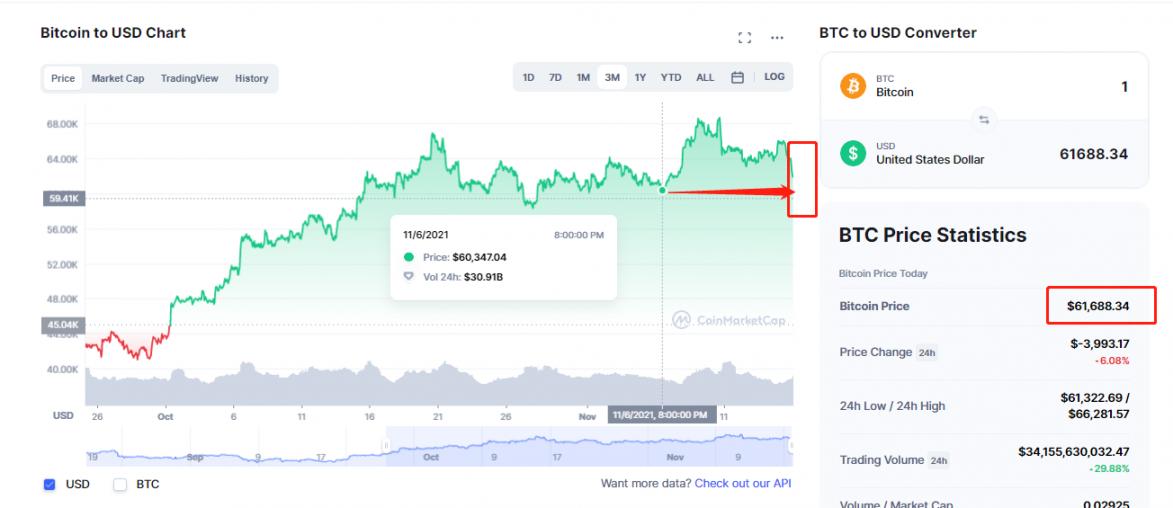Open the three-dot more options menu

pyautogui.click(x=777, y=38)
